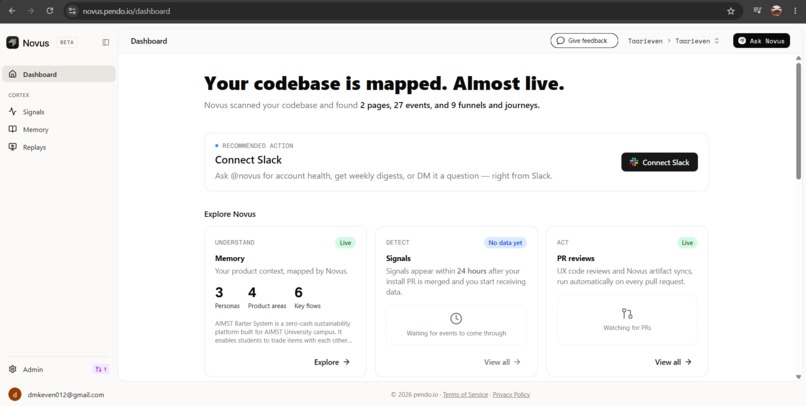
Task: Click the BETA badge next to Novus
Action: 67,43
